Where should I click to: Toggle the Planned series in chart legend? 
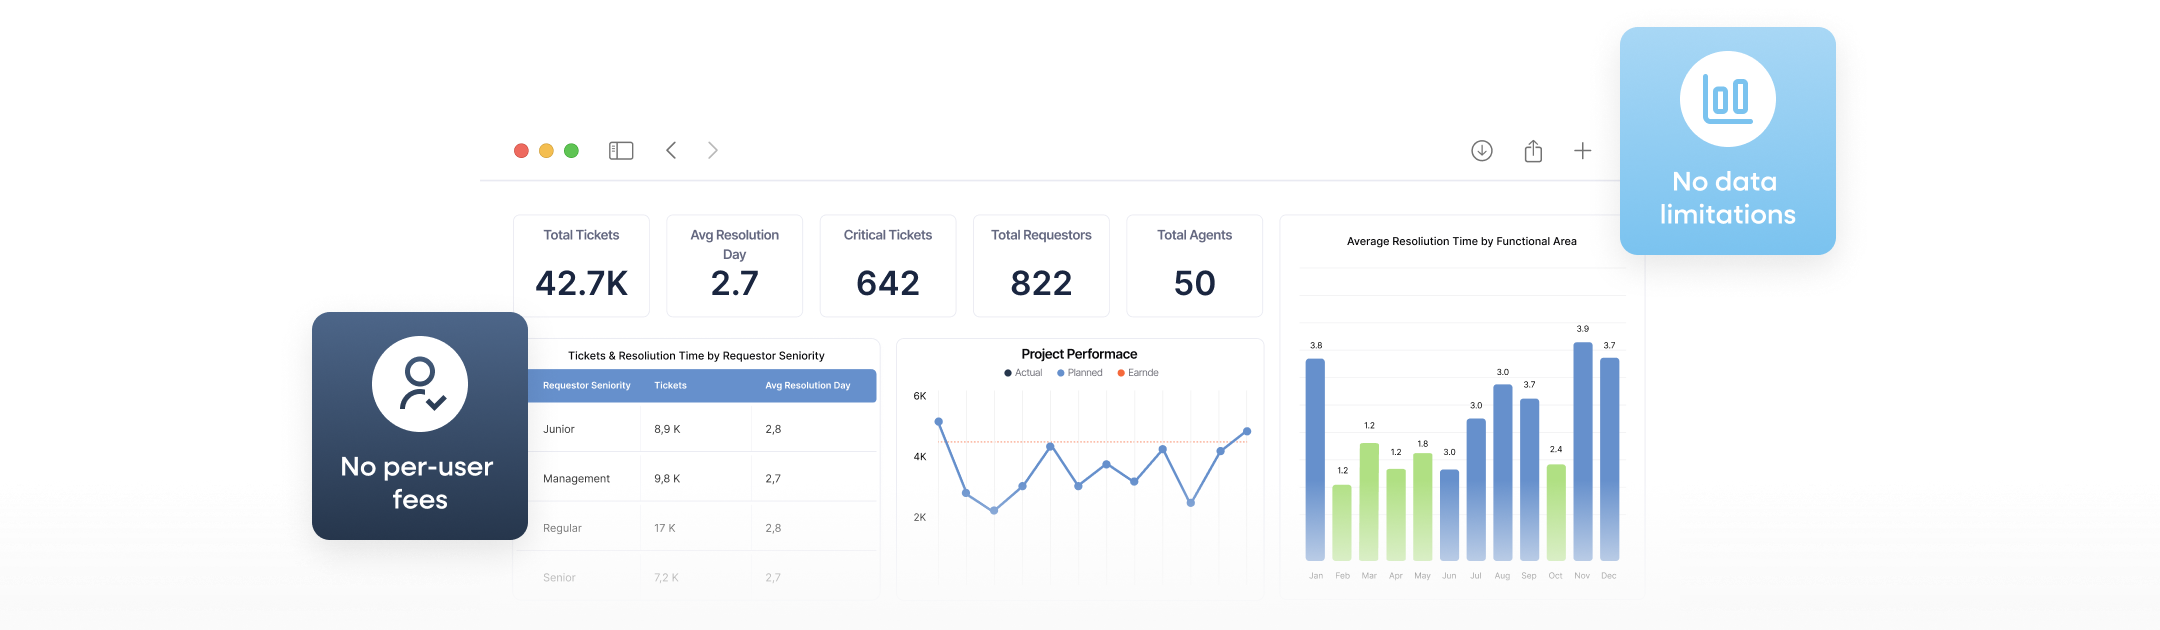pos(1080,373)
